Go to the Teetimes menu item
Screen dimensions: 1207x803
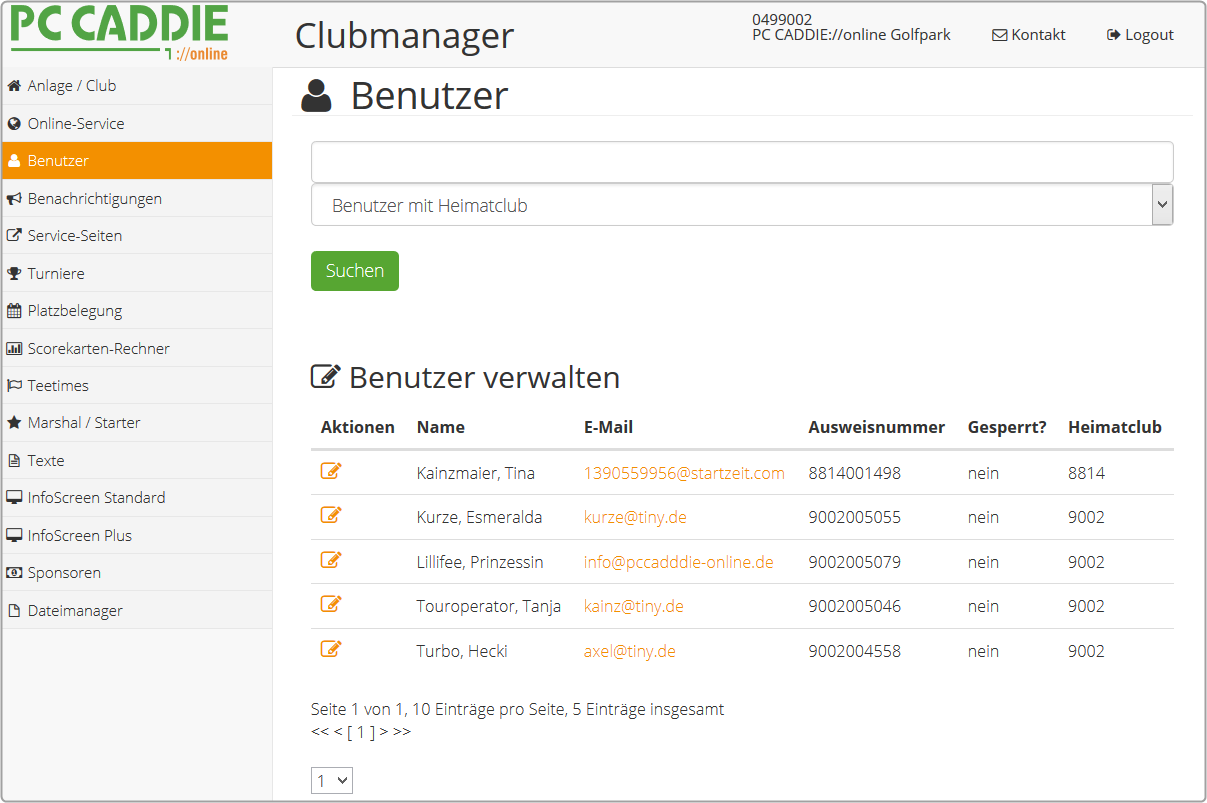click(x=58, y=386)
